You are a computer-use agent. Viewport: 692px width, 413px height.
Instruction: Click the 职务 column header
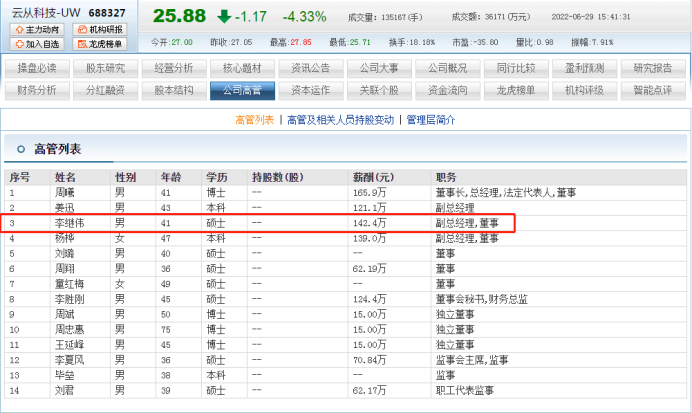tap(446, 177)
